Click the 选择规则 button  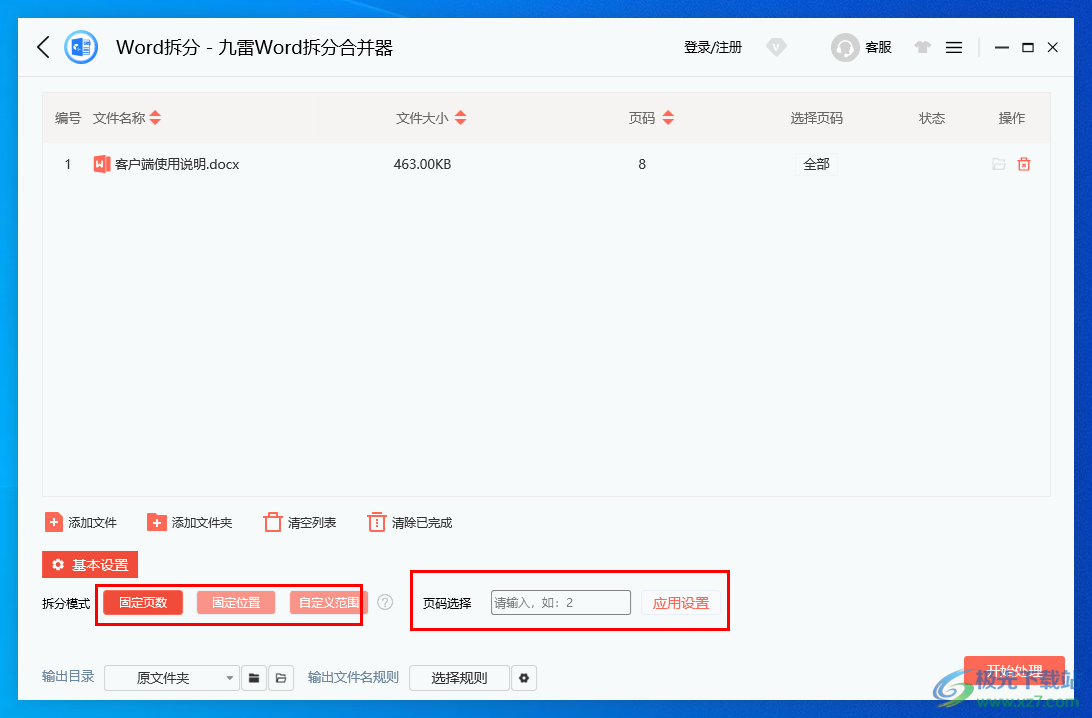pyautogui.click(x=459, y=677)
